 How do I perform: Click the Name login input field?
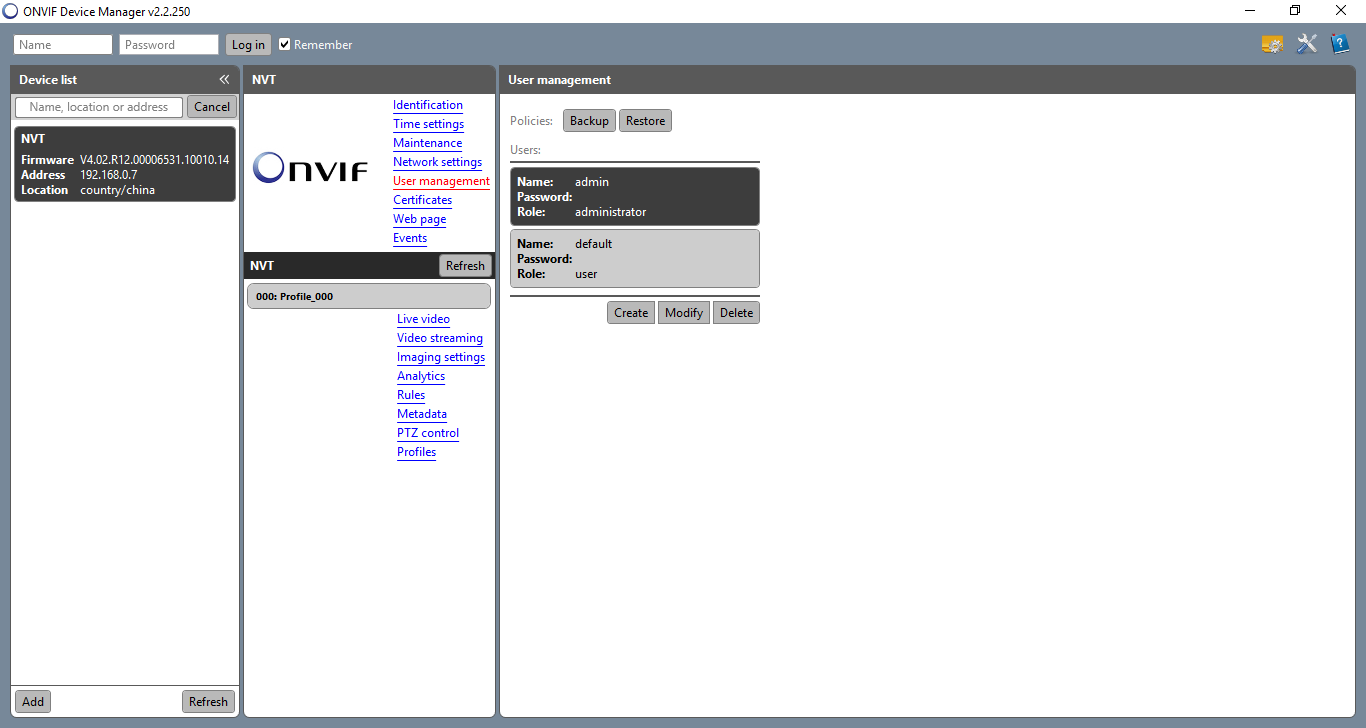point(63,45)
